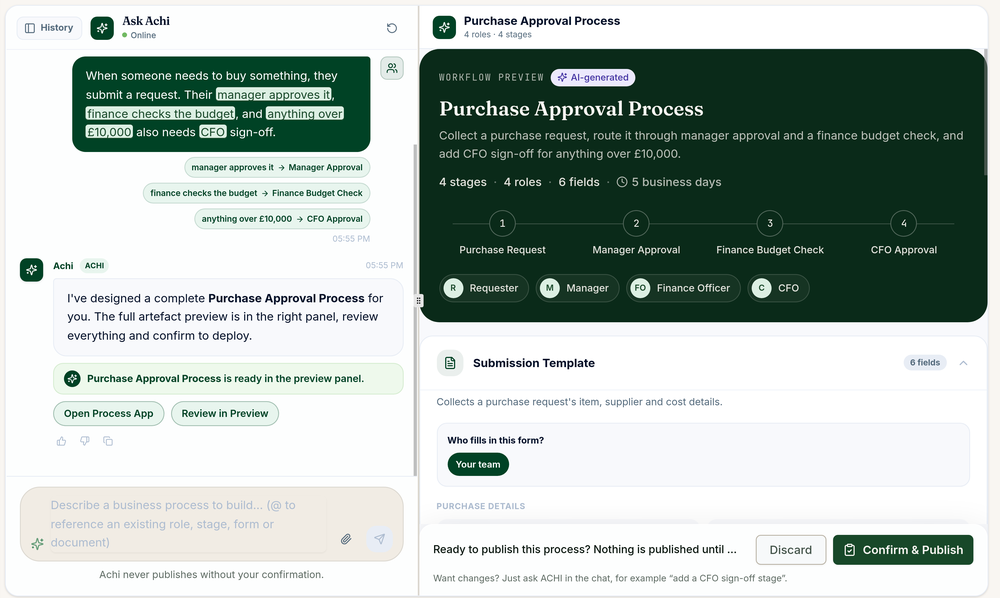This screenshot has width=1000, height=598.
Task: Click the Finance Officer role chip
Action: [683, 288]
